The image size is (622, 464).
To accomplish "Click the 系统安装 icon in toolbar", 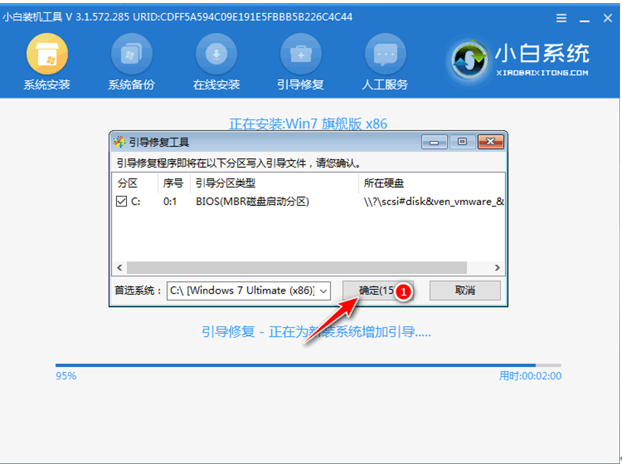I will 46,55.
